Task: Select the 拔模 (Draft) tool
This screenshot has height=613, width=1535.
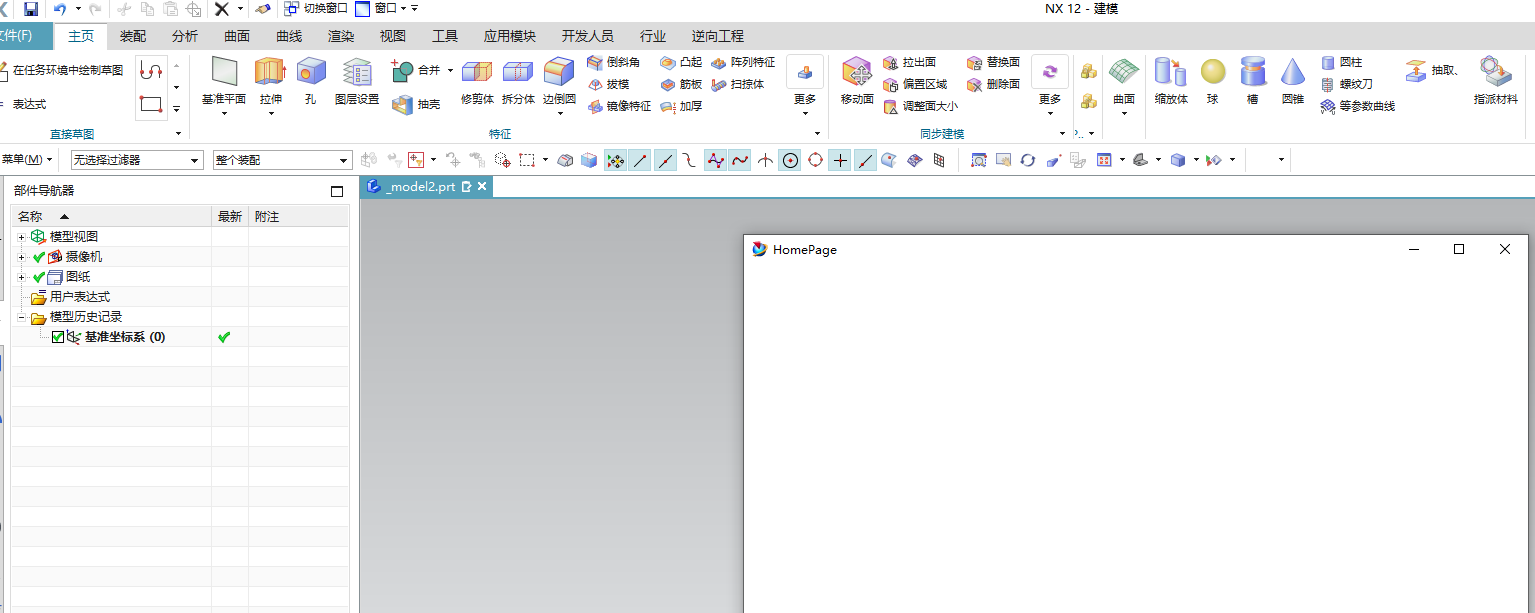Action: click(x=617, y=83)
